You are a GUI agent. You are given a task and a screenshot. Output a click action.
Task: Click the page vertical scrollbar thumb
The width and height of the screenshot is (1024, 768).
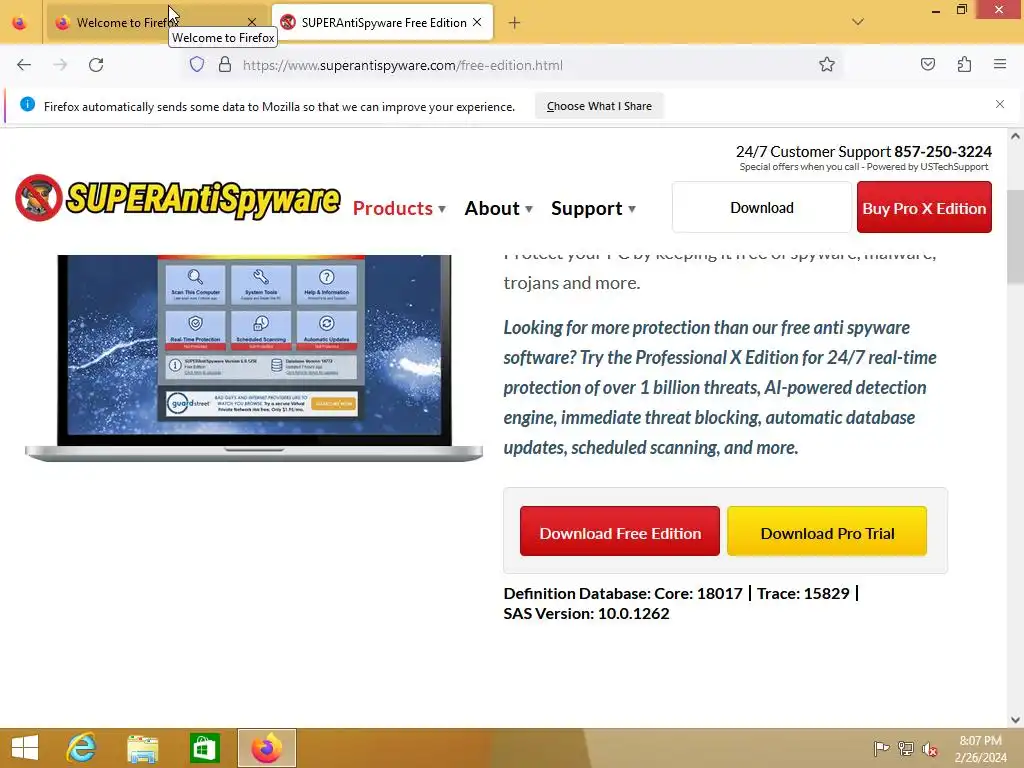pos(1015,237)
